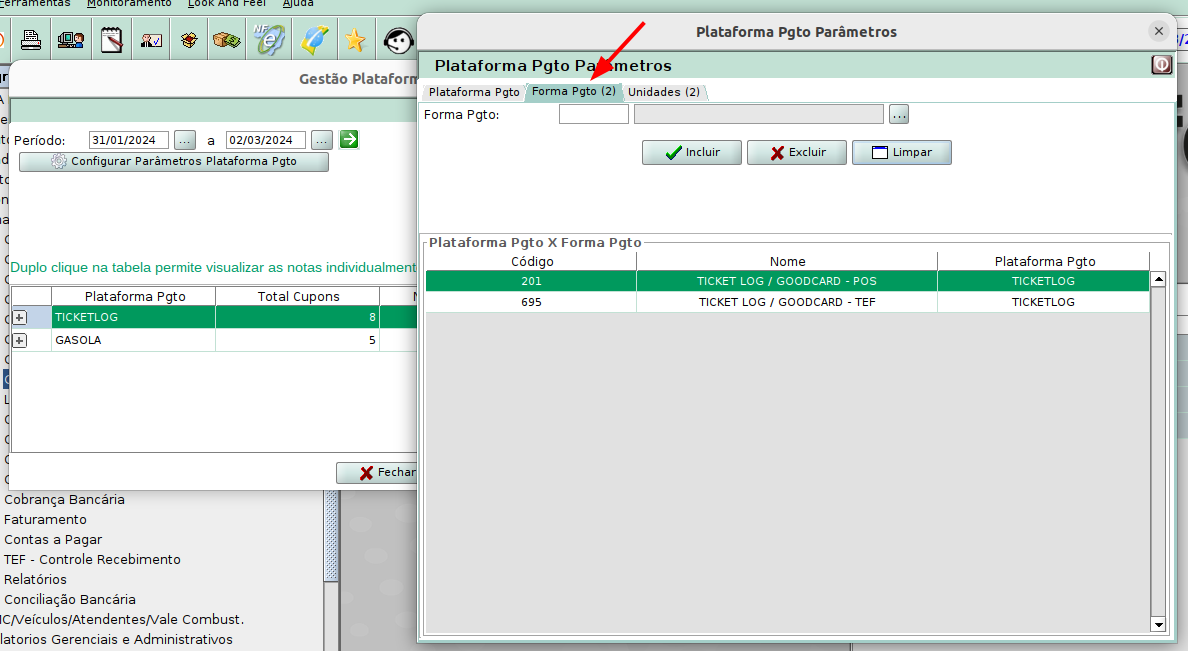The height and width of the screenshot is (651, 1188).
Task: Click the red power icon in parameters panel
Action: (x=1161, y=65)
